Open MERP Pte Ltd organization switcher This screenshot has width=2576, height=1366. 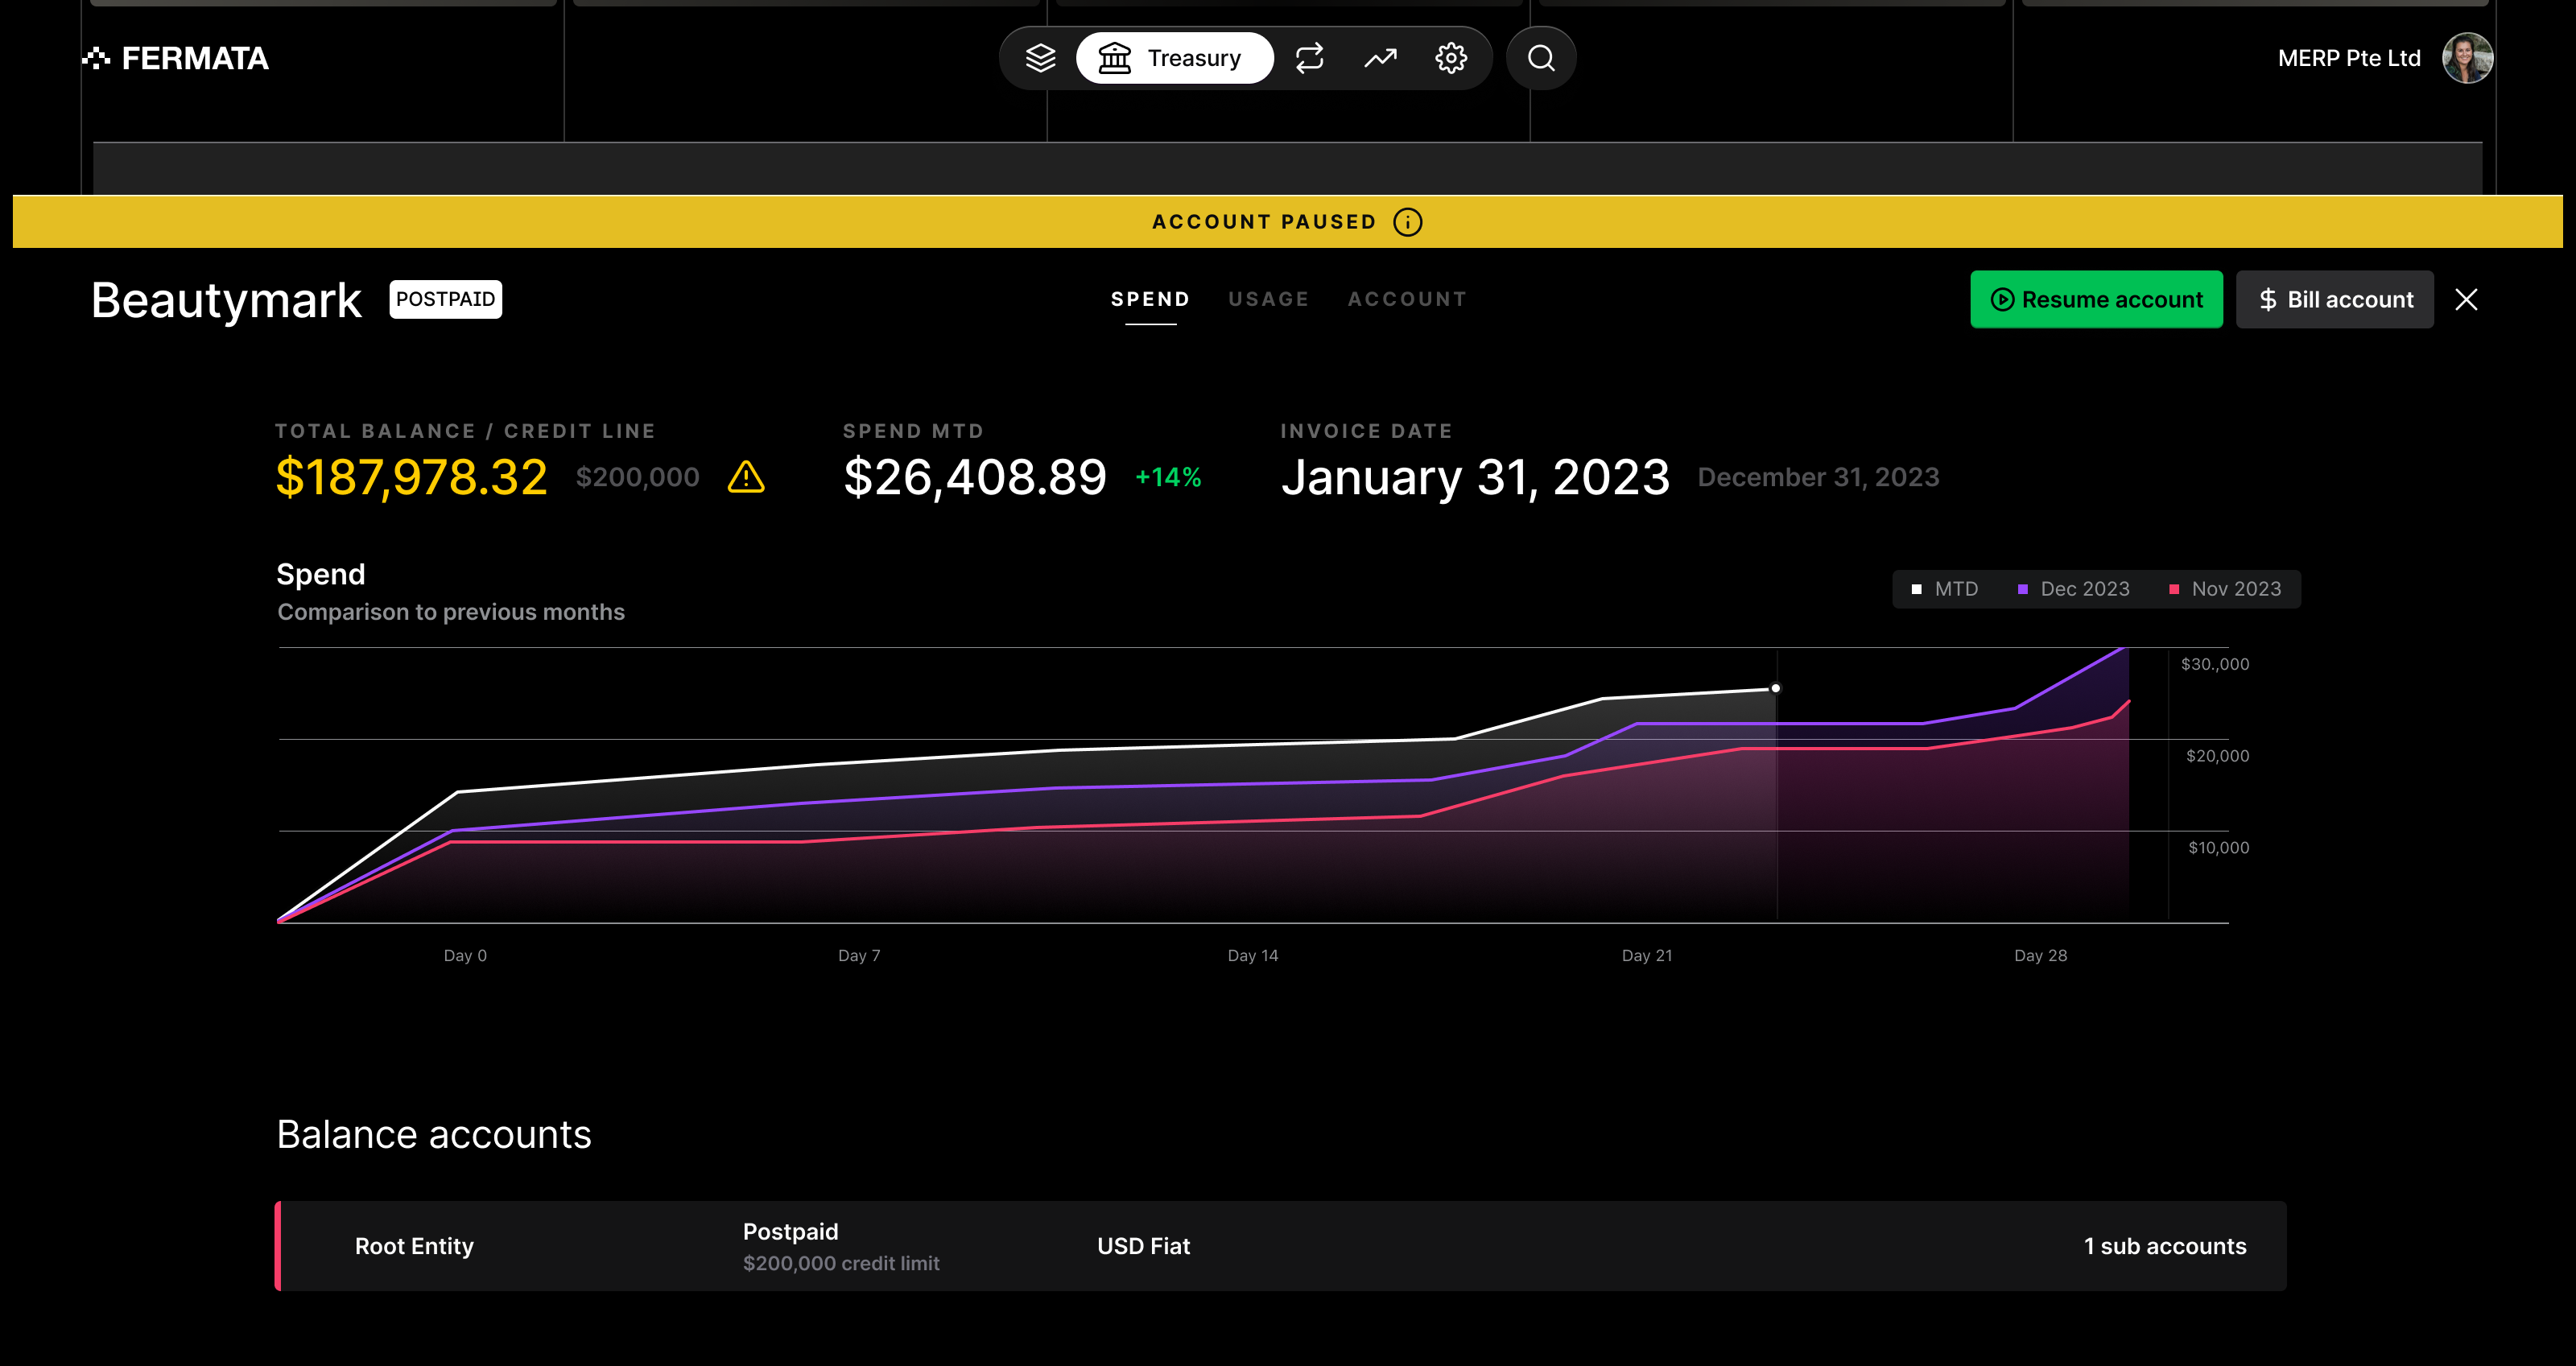[x=2348, y=58]
